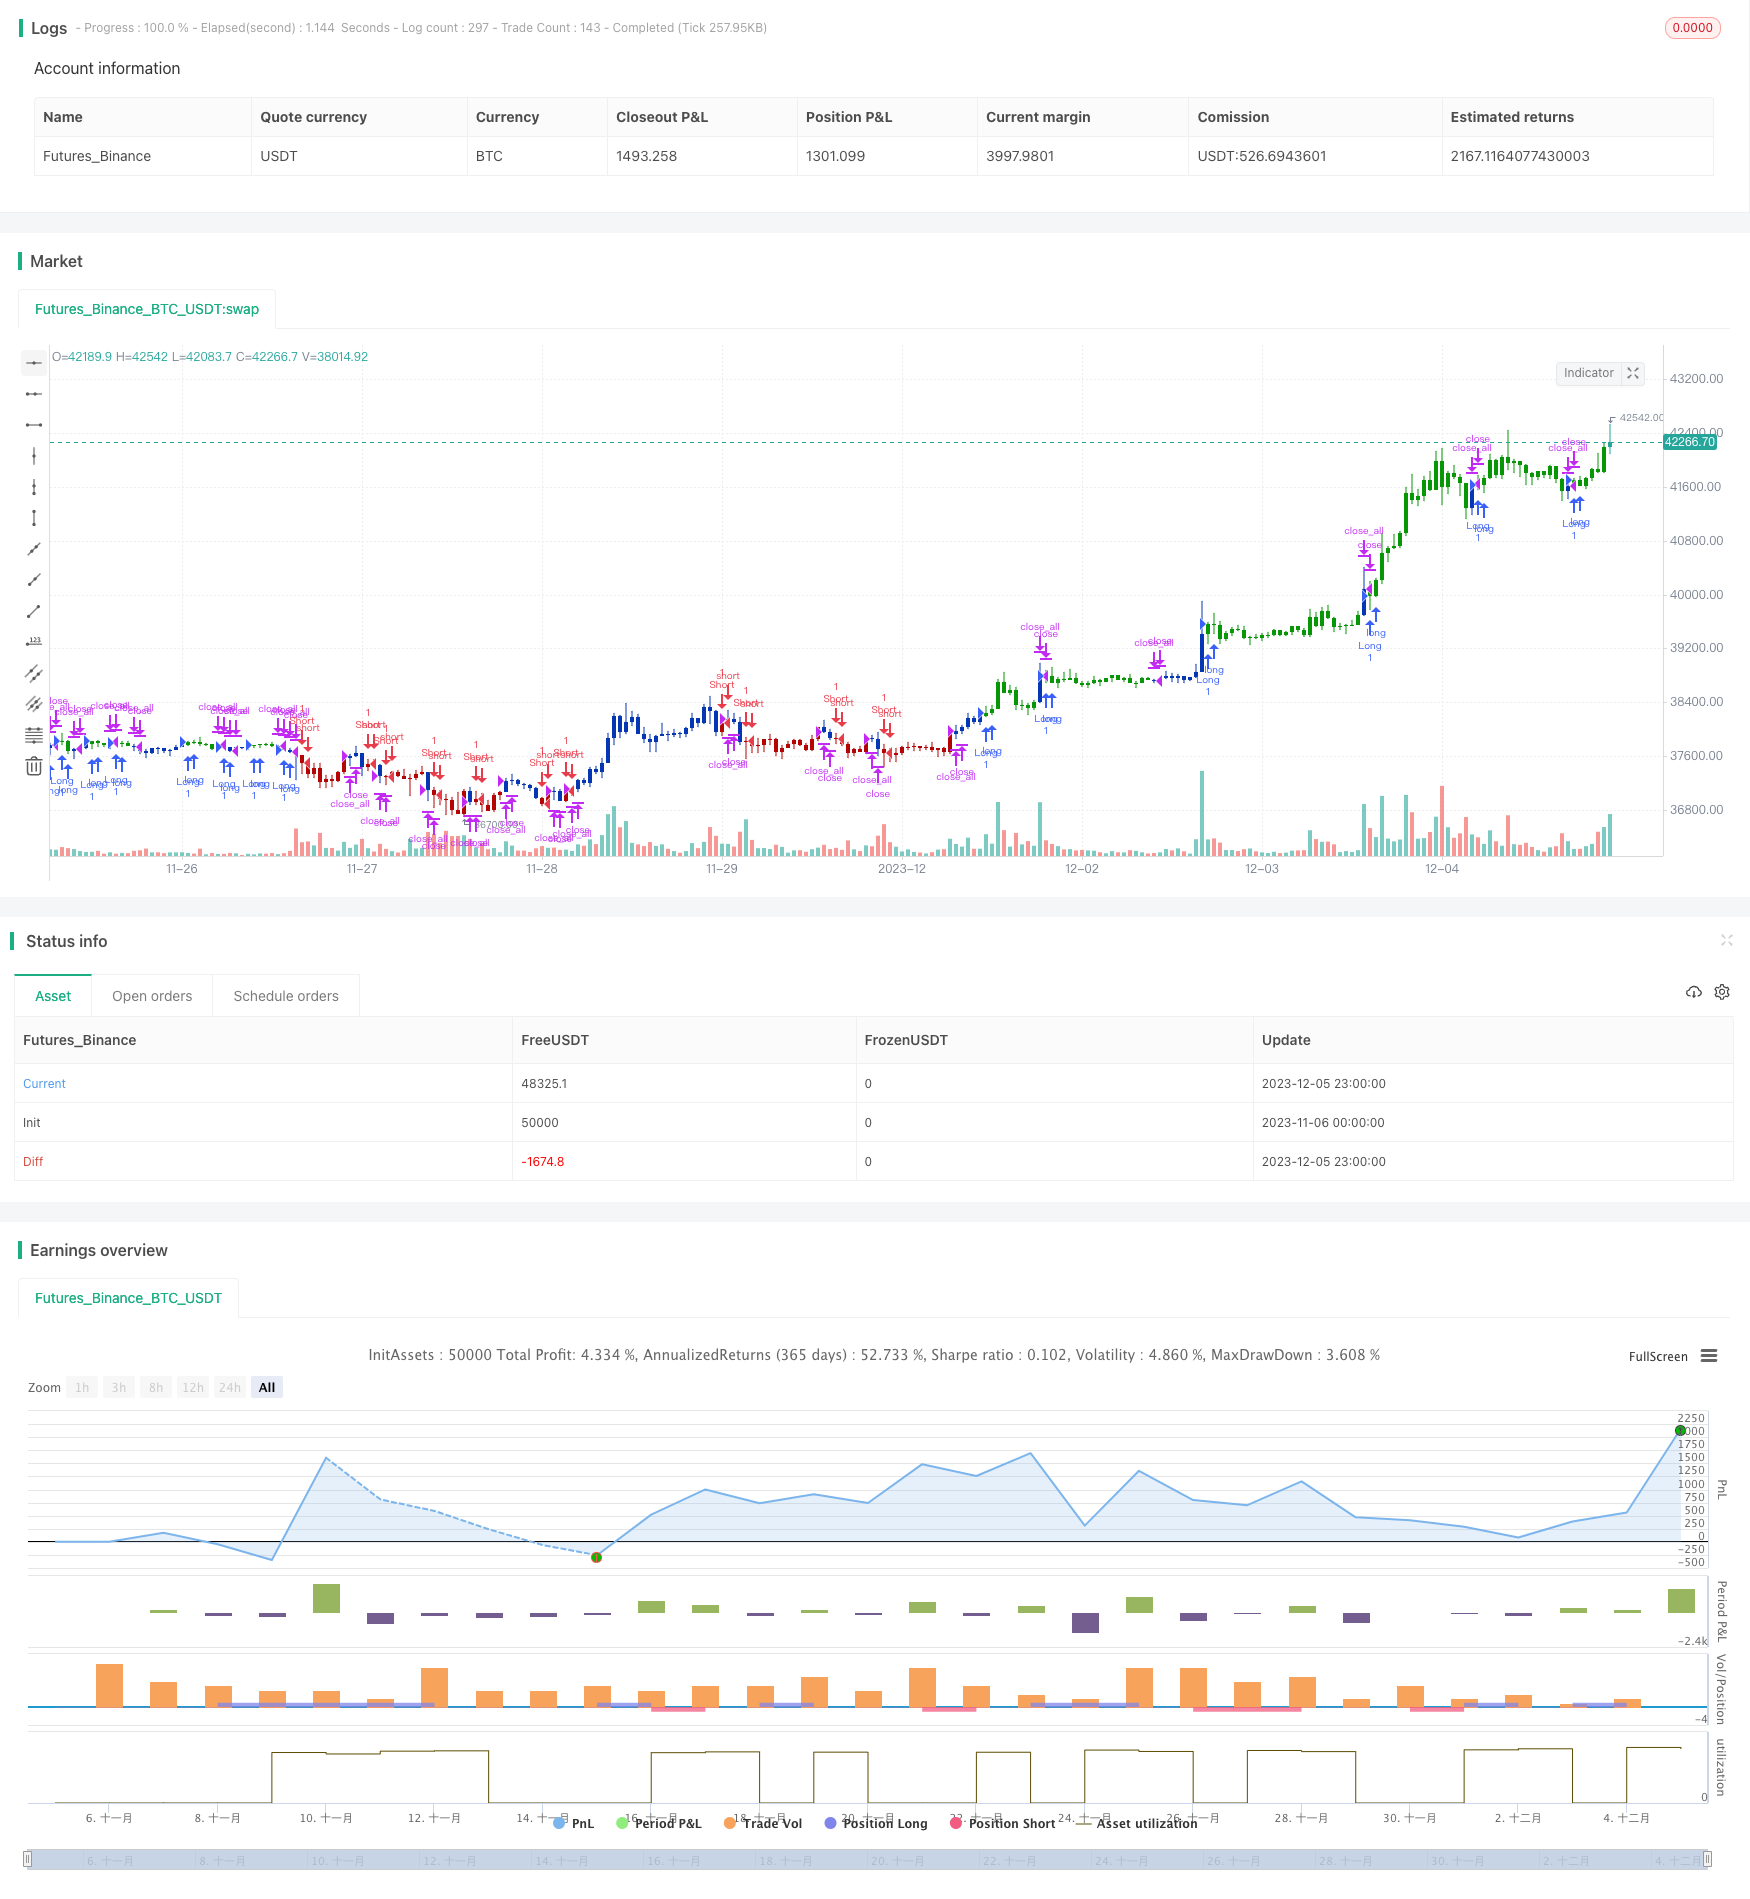Image resolution: width=1750 pixels, height=1899 pixels.
Task: Click the cloud download icon in Status info
Action: [x=1693, y=991]
